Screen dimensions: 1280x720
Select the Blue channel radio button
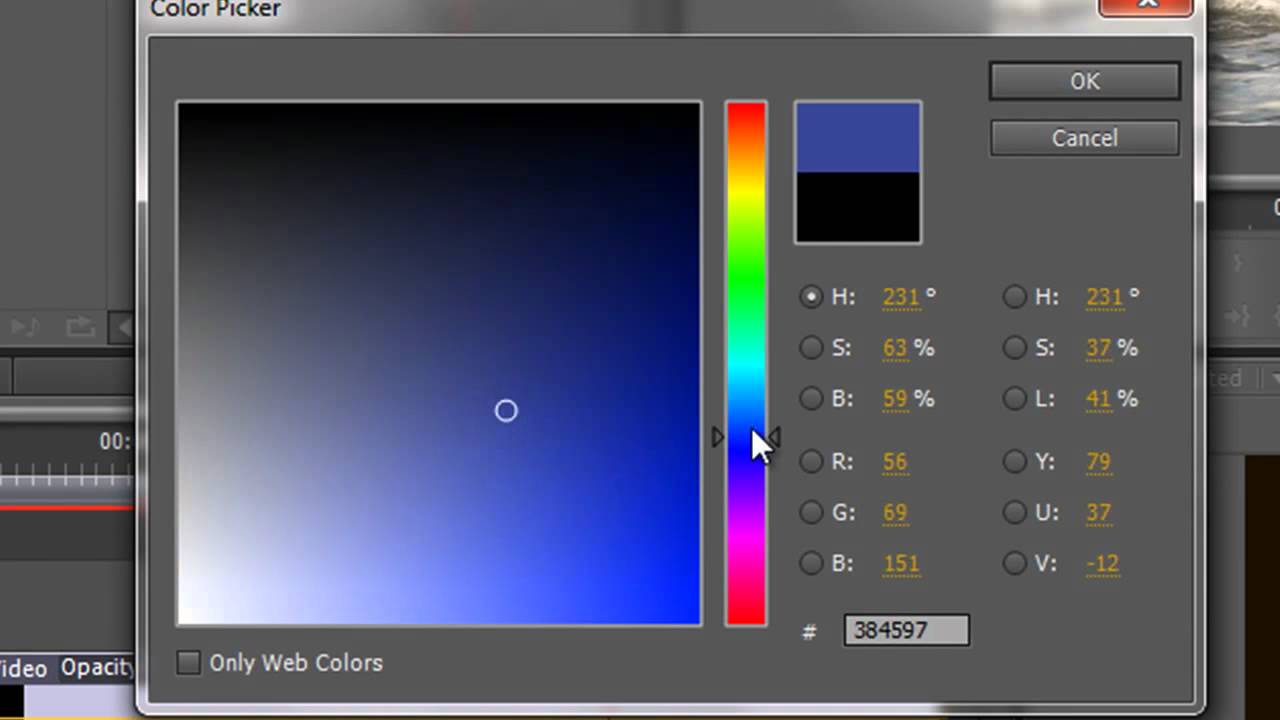pos(811,563)
